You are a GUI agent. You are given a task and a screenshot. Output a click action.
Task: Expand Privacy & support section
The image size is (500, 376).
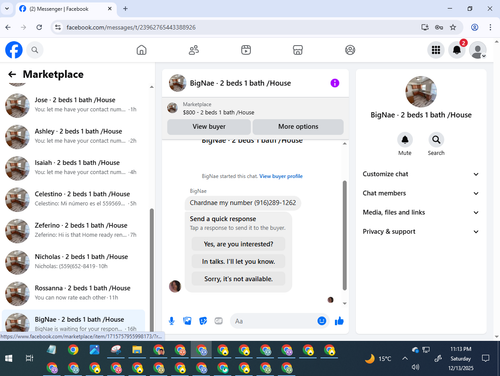[421, 232]
